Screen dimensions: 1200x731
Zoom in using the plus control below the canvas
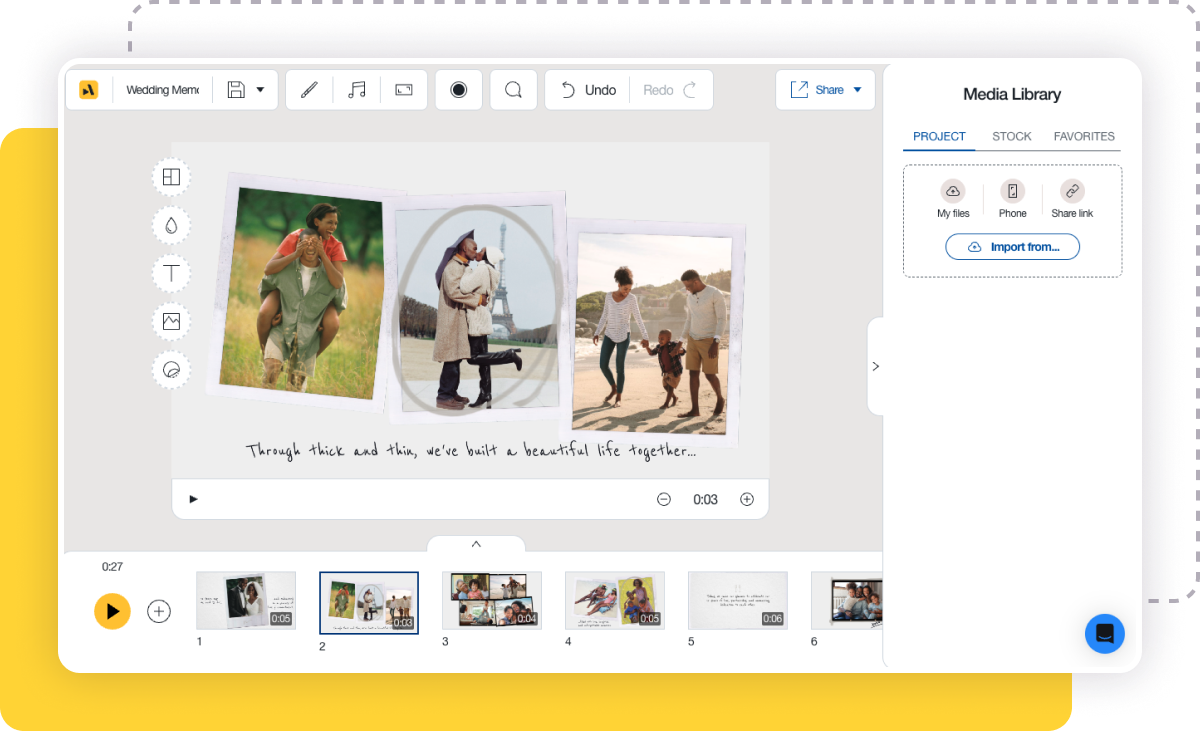747,498
